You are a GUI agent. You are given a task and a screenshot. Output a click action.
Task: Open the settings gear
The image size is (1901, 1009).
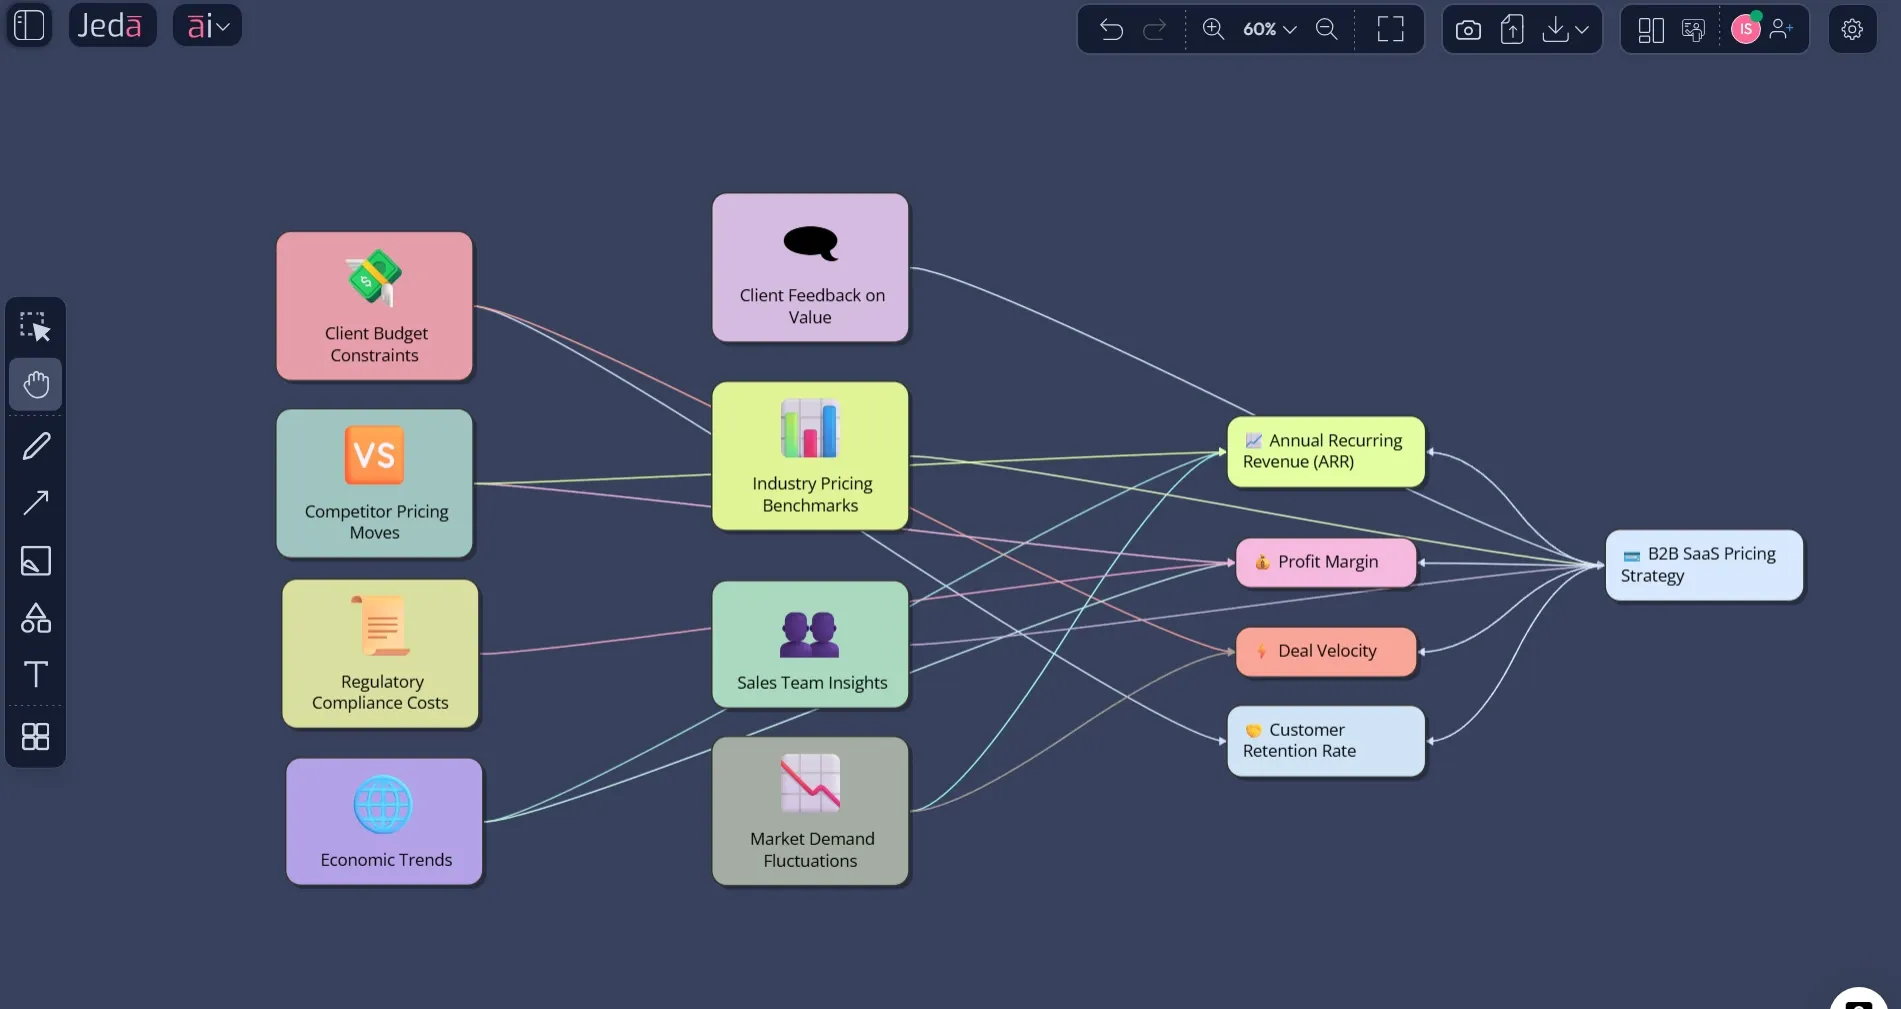[x=1852, y=28]
